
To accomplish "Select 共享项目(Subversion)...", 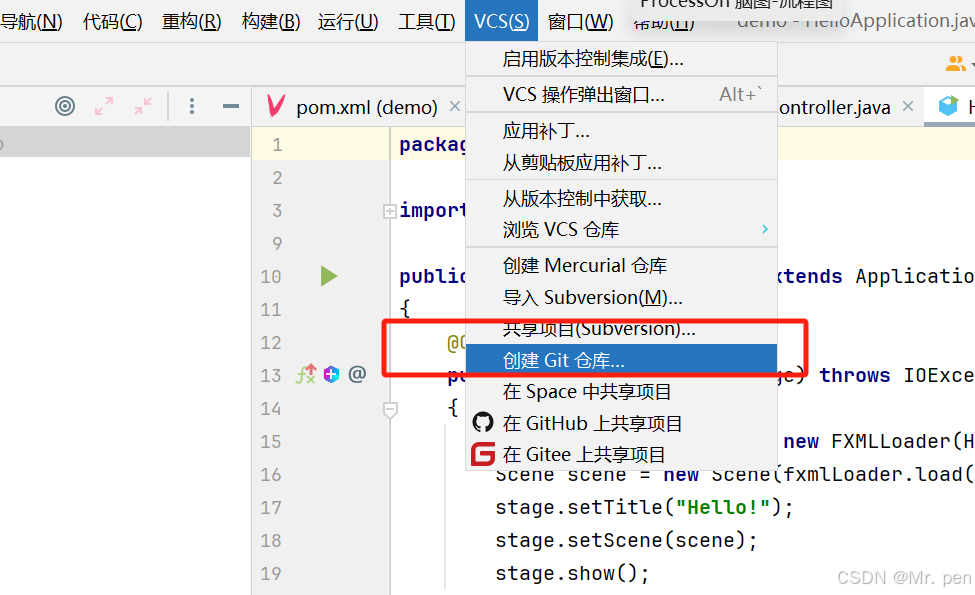I will [621, 329].
